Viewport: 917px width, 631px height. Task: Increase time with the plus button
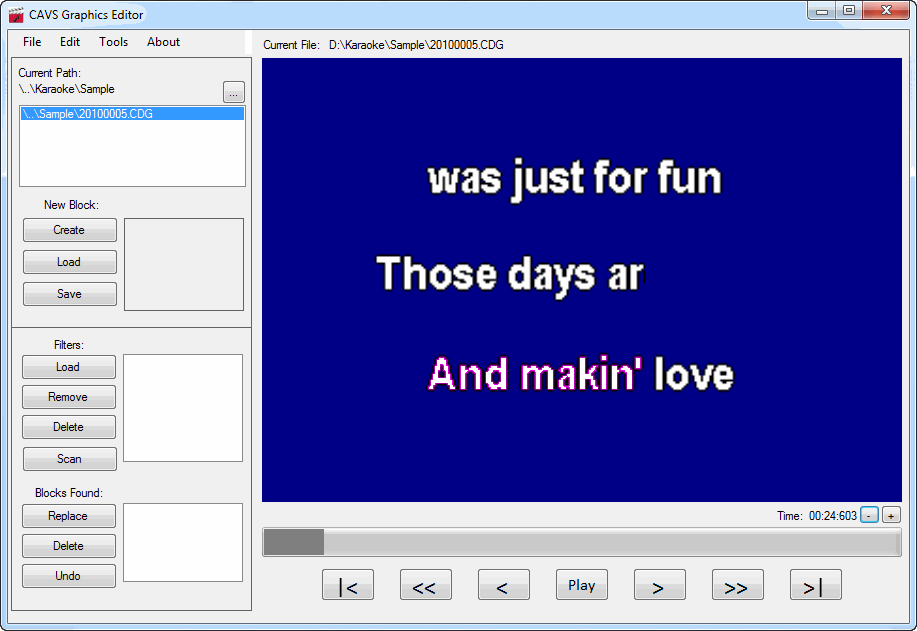(x=891, y=515)
